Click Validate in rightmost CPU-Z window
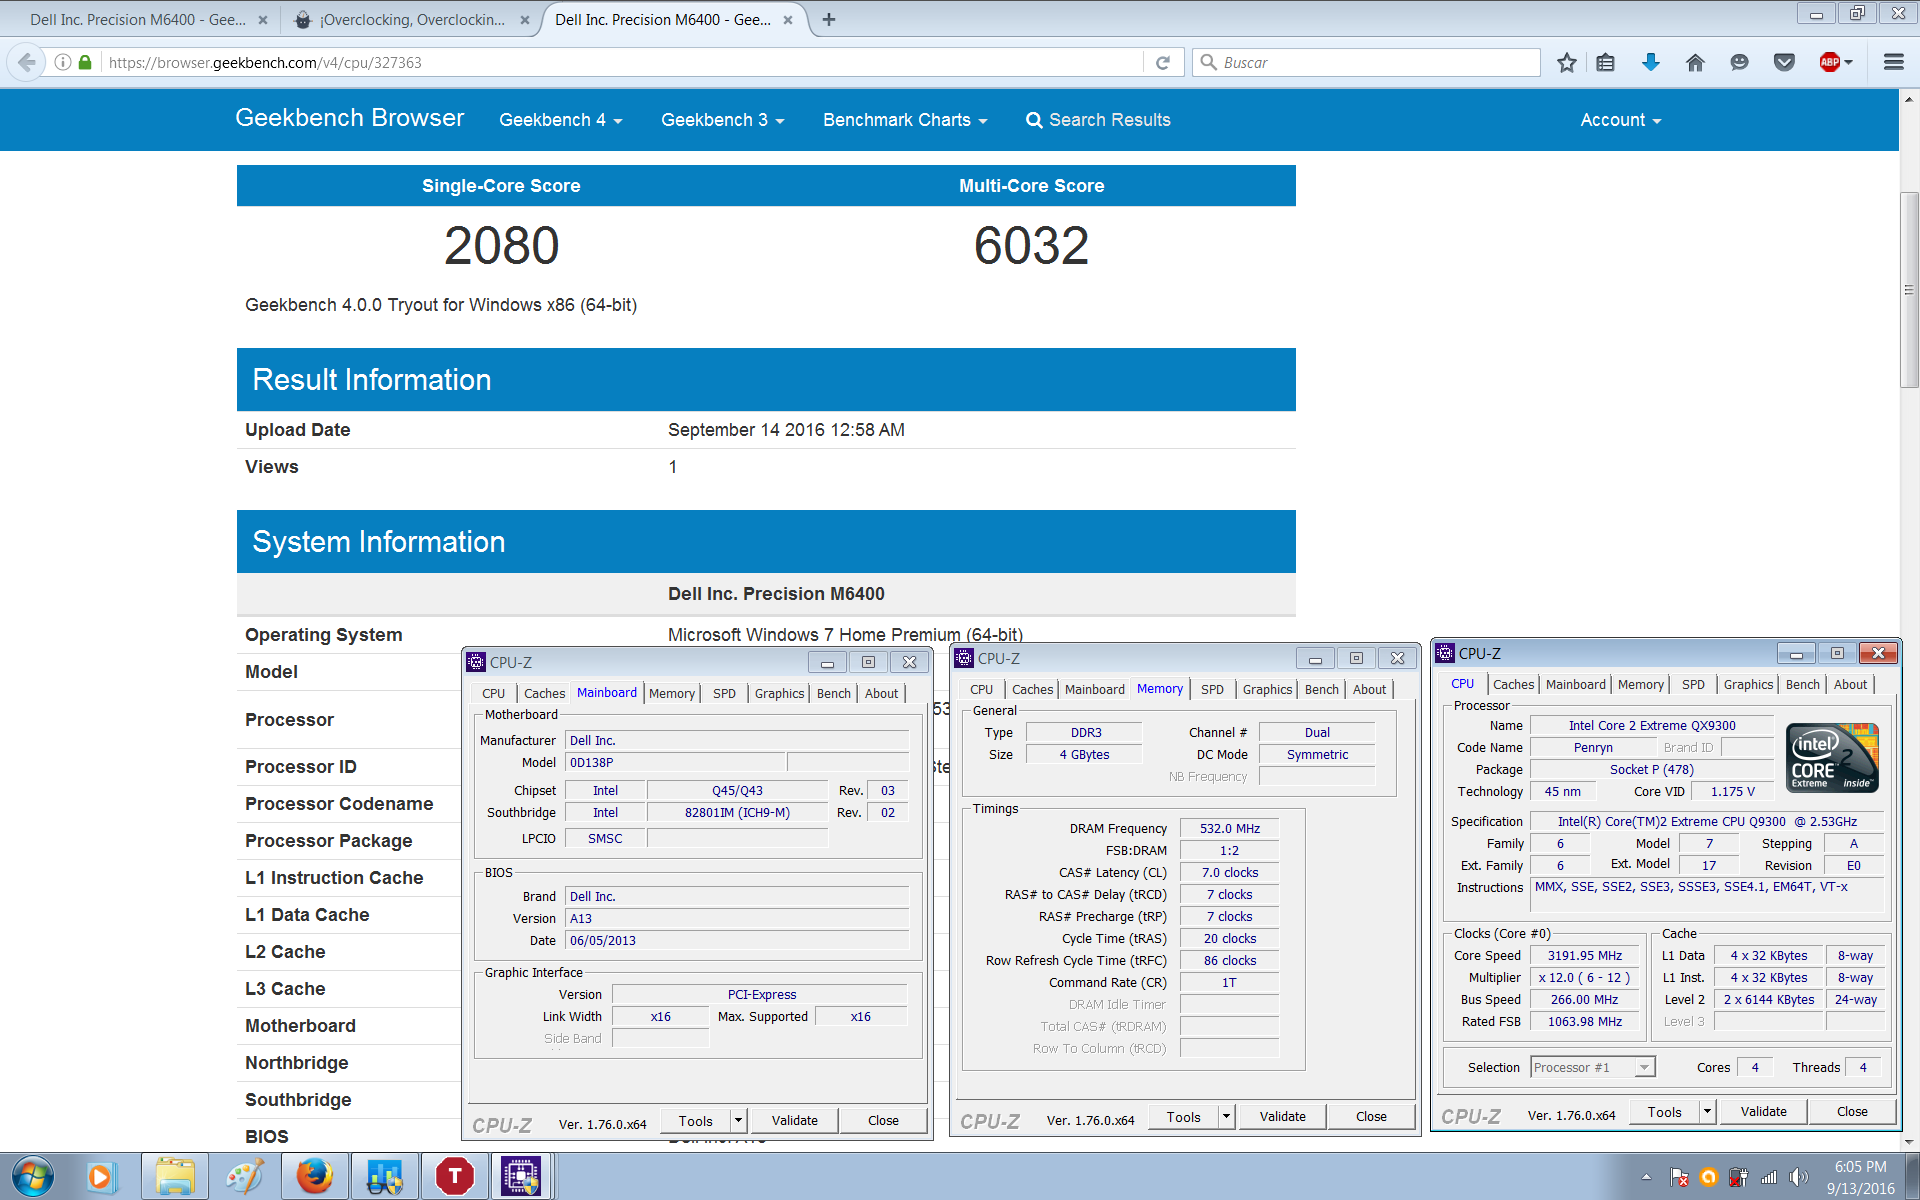This screenshot has width=1920, height=1200. (x=1763, y=1111)
